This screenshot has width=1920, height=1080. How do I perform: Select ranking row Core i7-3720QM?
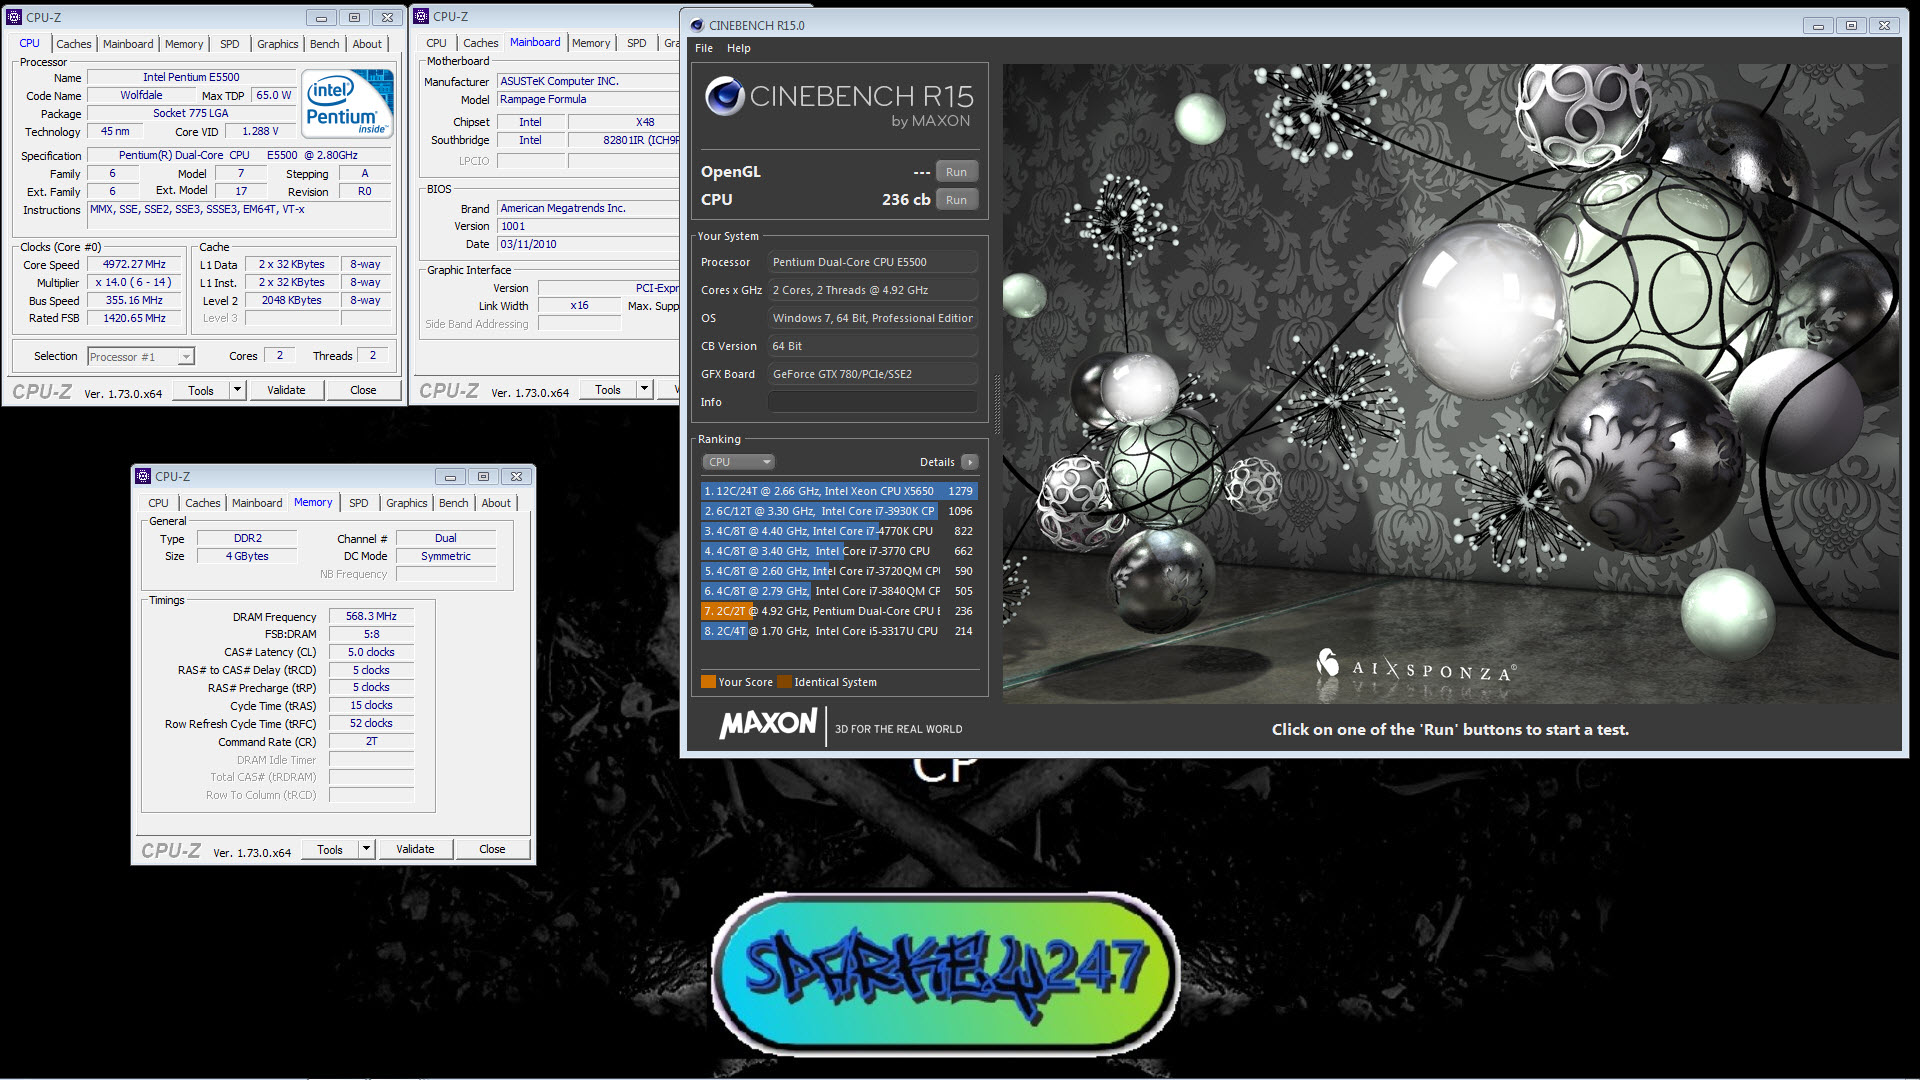(x=838, y=571)
